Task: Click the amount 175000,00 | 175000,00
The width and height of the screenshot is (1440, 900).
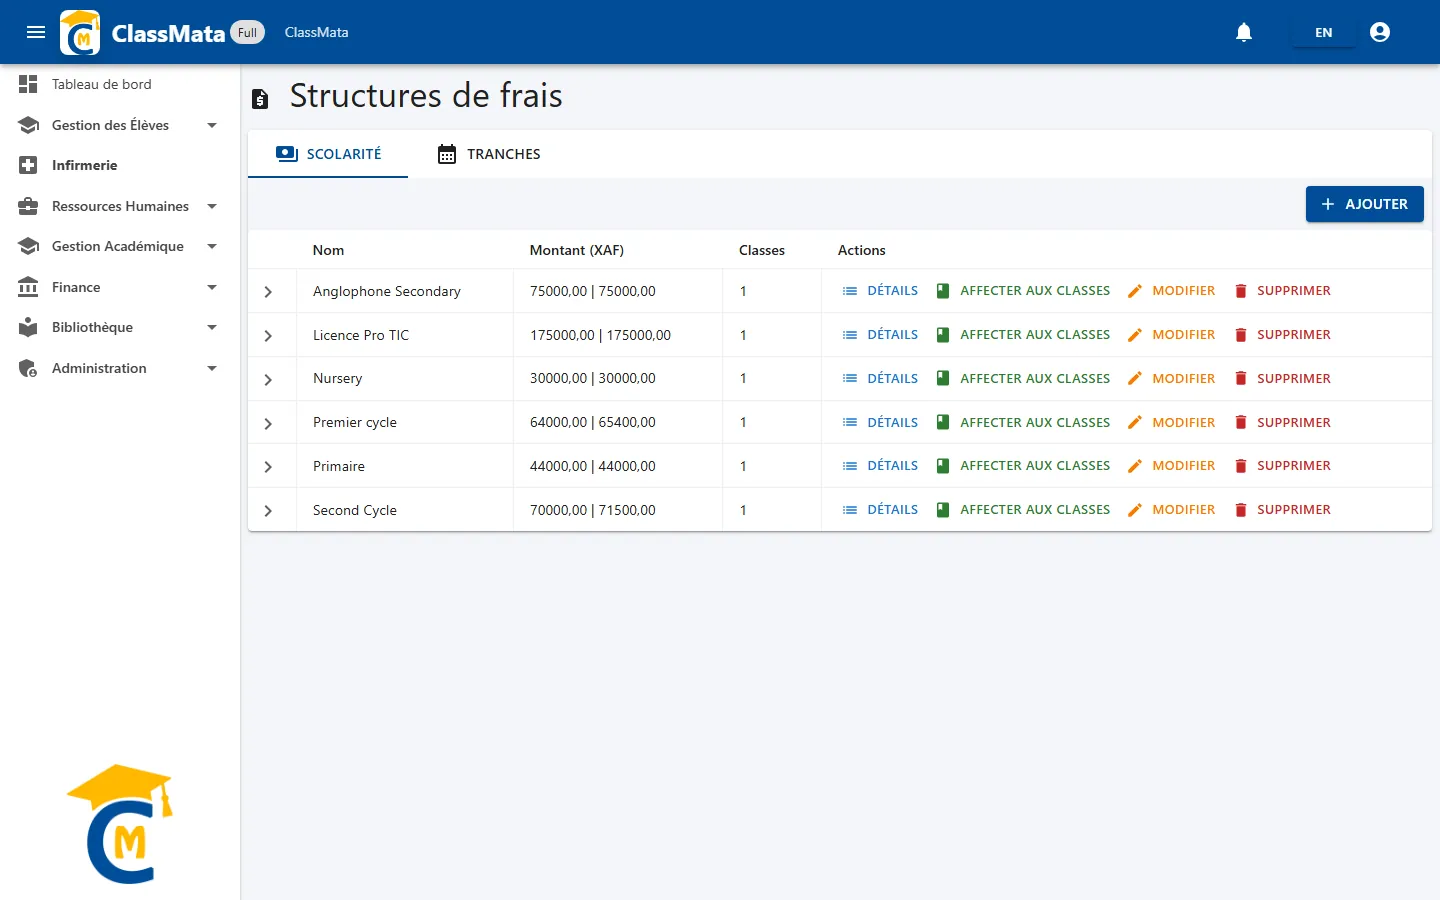Action: 600,335
